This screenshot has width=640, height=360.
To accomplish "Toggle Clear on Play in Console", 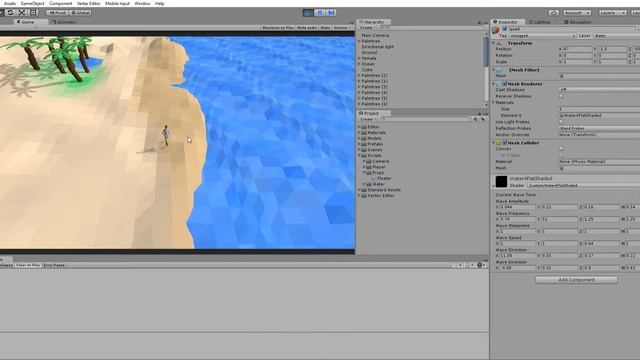I will (x=28, y=265).
